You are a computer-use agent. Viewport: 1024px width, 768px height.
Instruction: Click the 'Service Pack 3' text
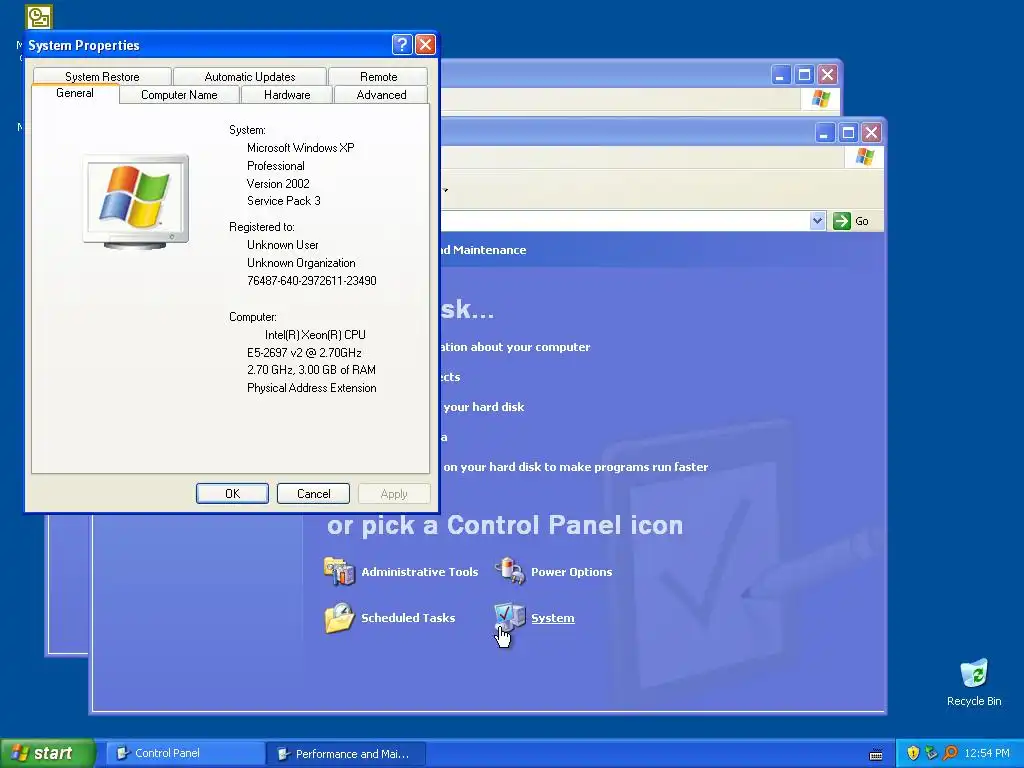pos(283,201)
